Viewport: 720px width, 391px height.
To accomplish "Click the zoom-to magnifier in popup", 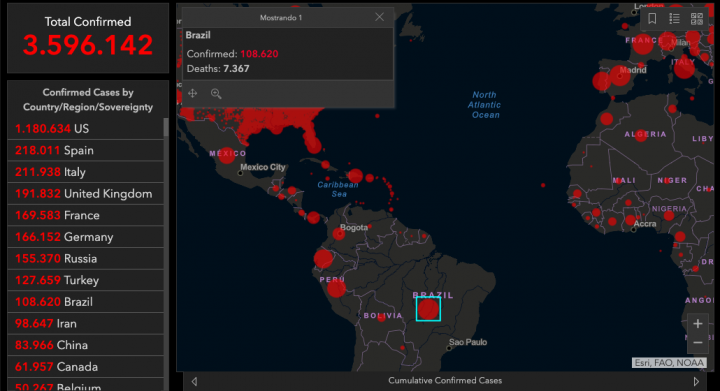I will (x=216, y=94).
